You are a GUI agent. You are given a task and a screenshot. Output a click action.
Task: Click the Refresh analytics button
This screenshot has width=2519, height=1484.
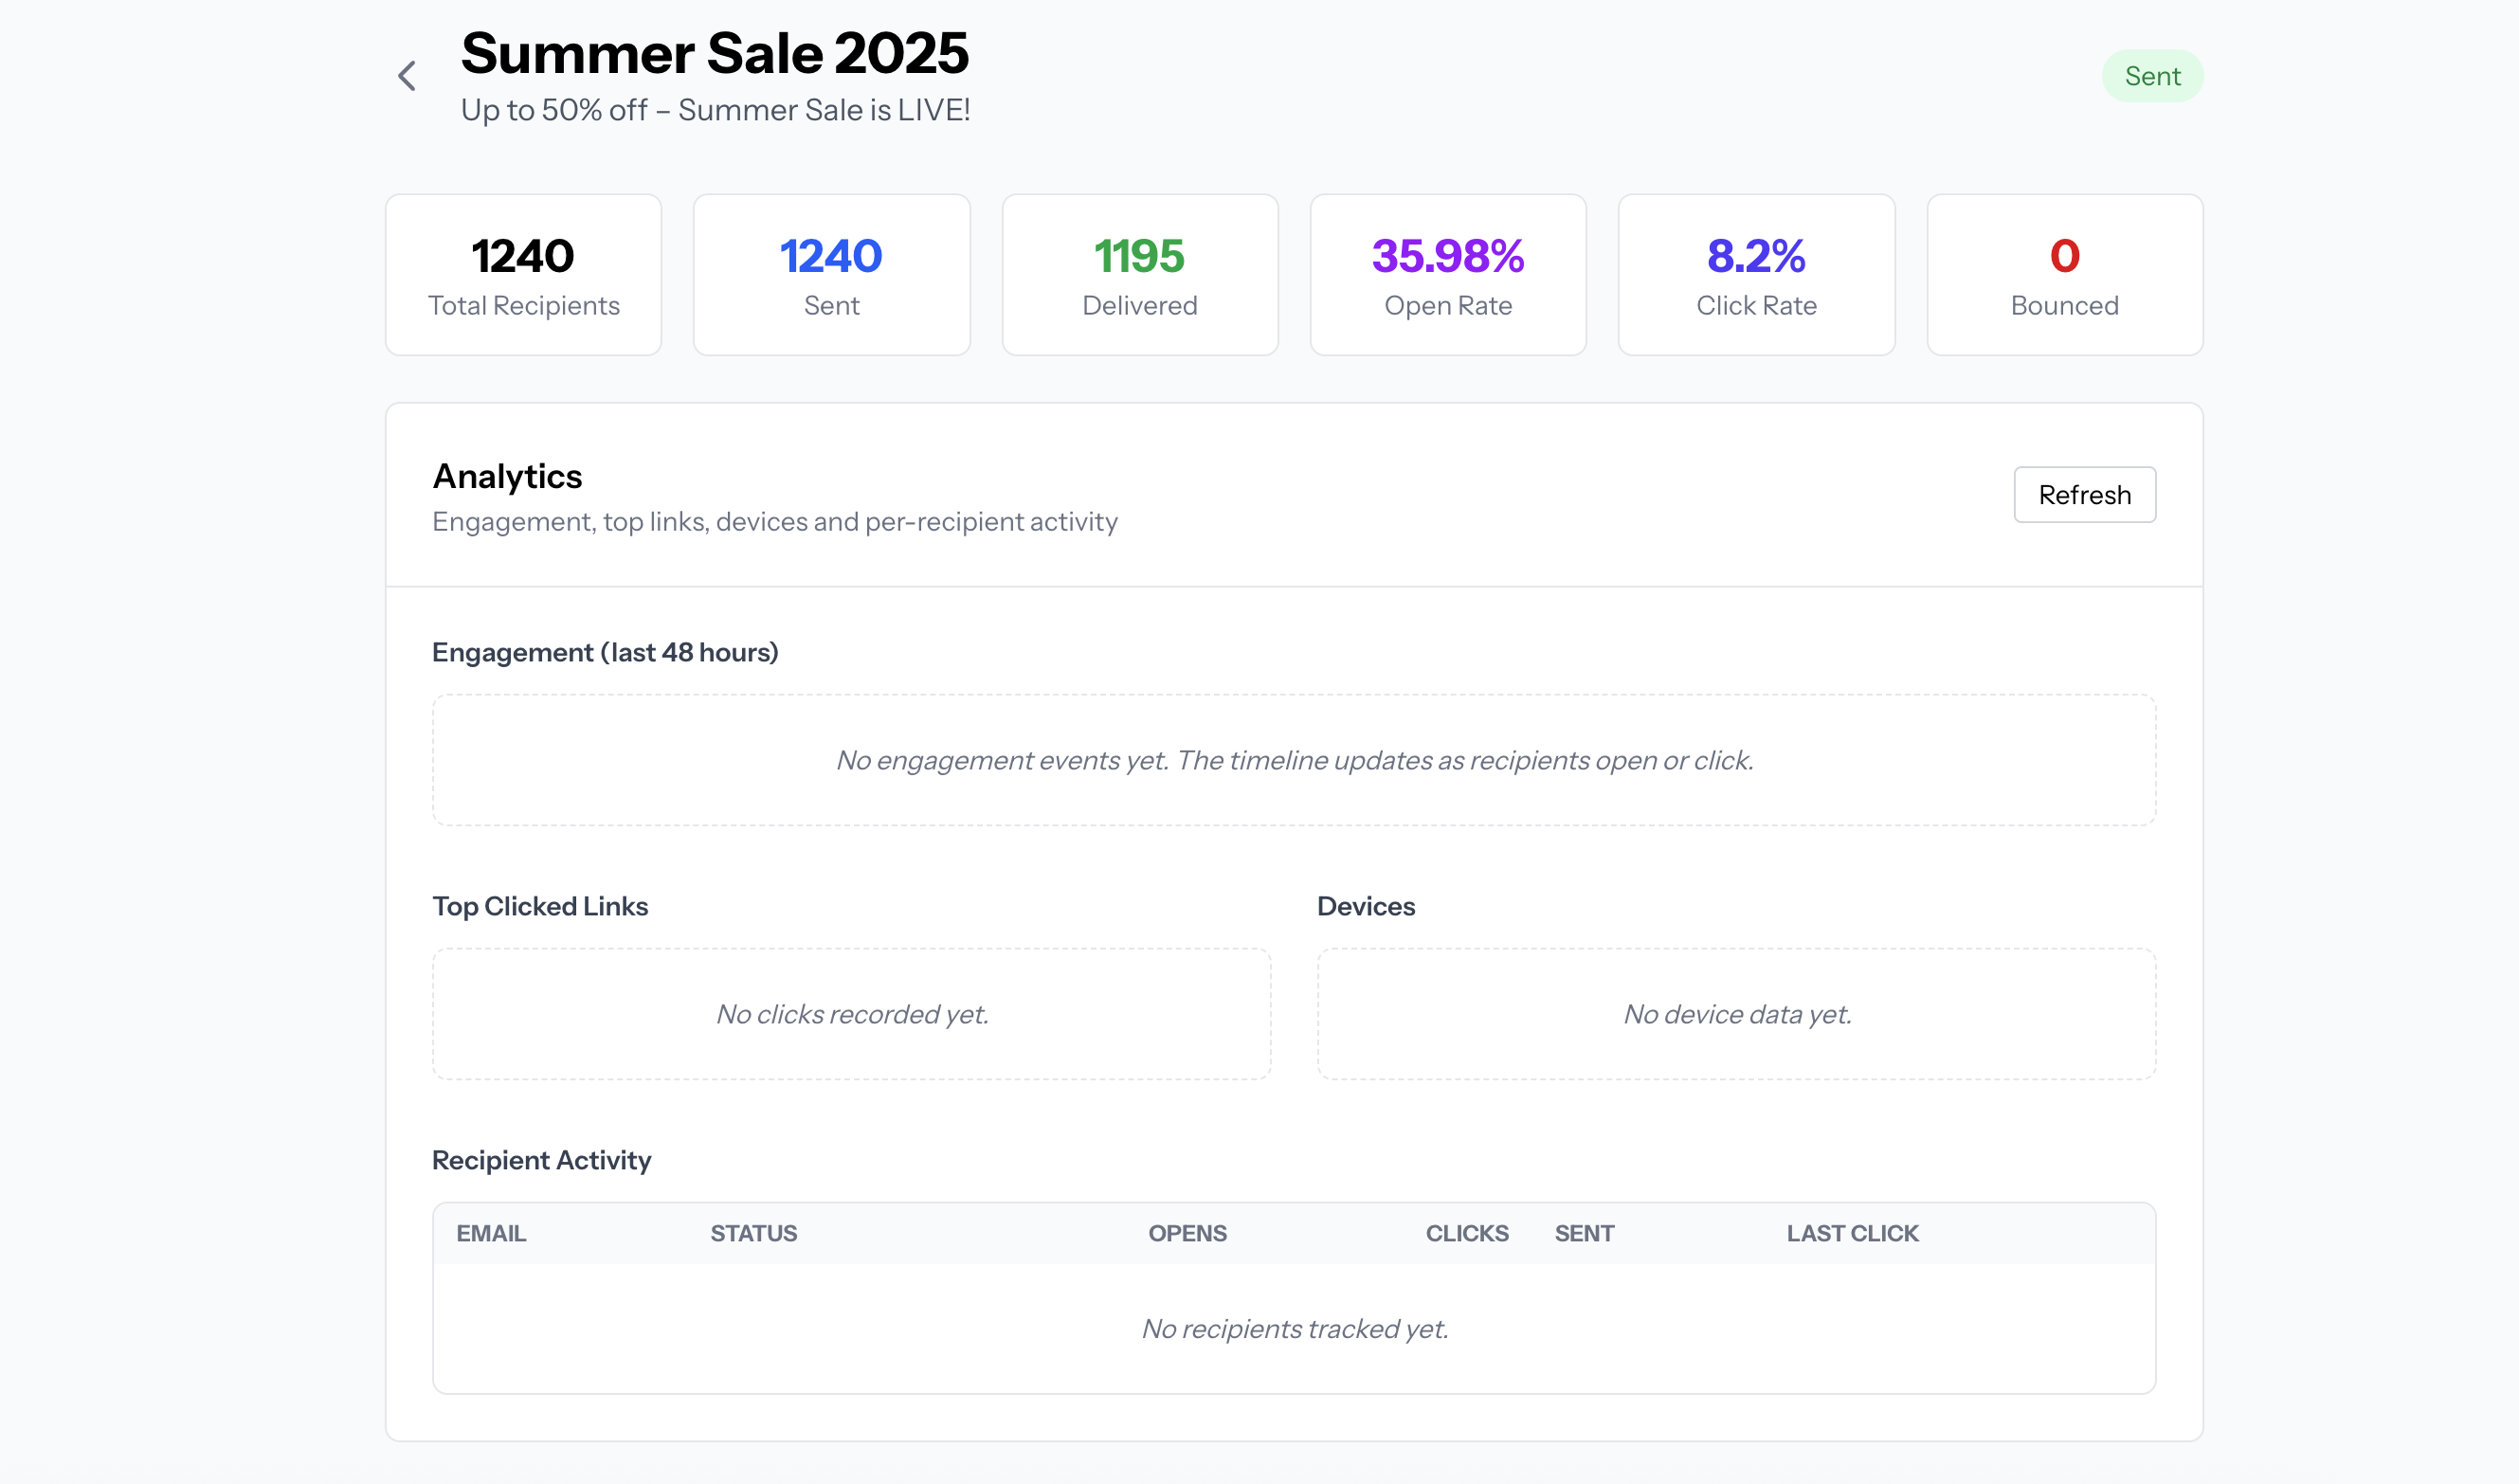click(x=2084, y=494)
